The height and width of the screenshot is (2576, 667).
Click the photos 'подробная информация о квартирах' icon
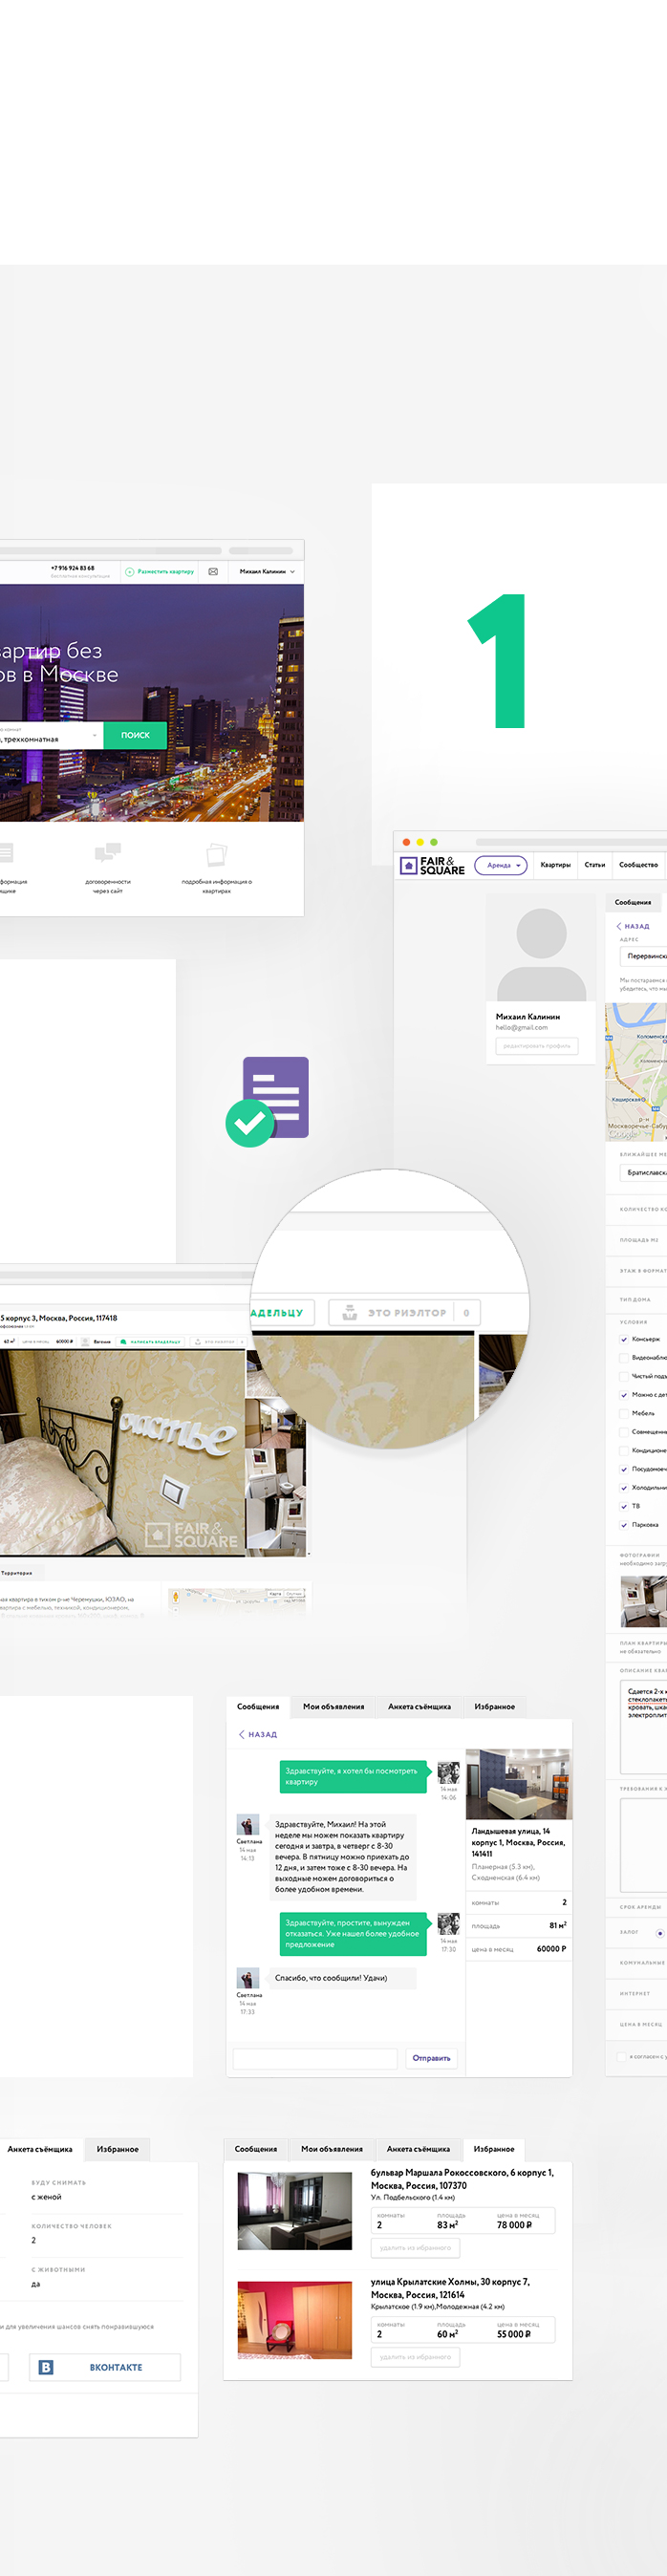(217, 854)
